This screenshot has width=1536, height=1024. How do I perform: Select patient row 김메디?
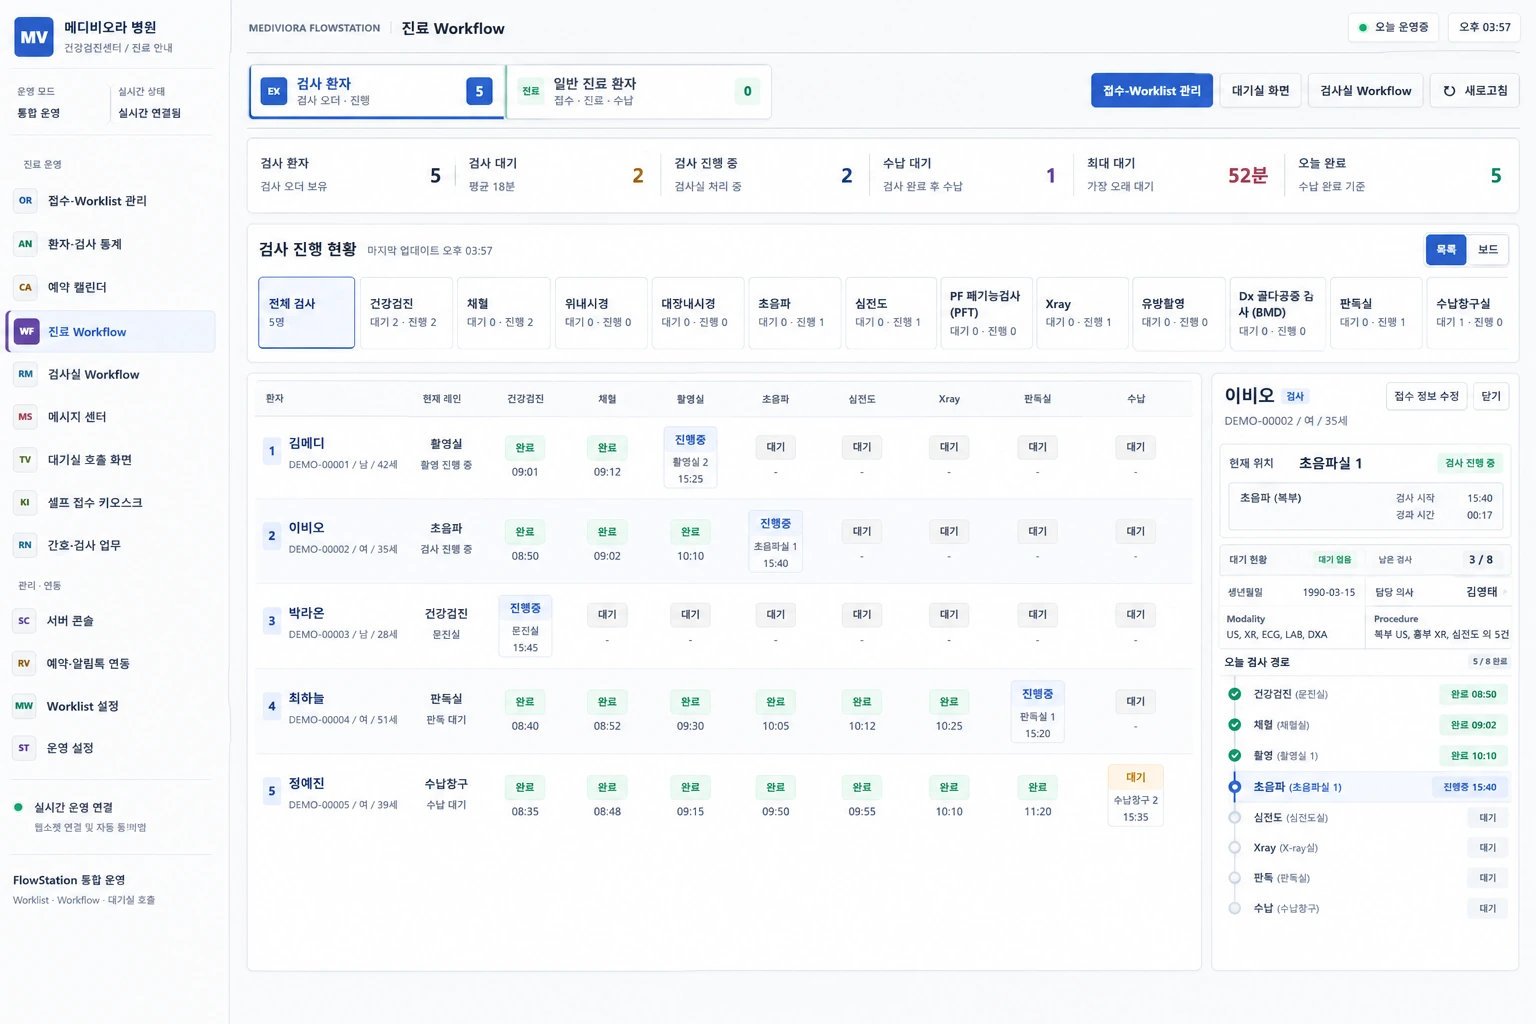724,457
